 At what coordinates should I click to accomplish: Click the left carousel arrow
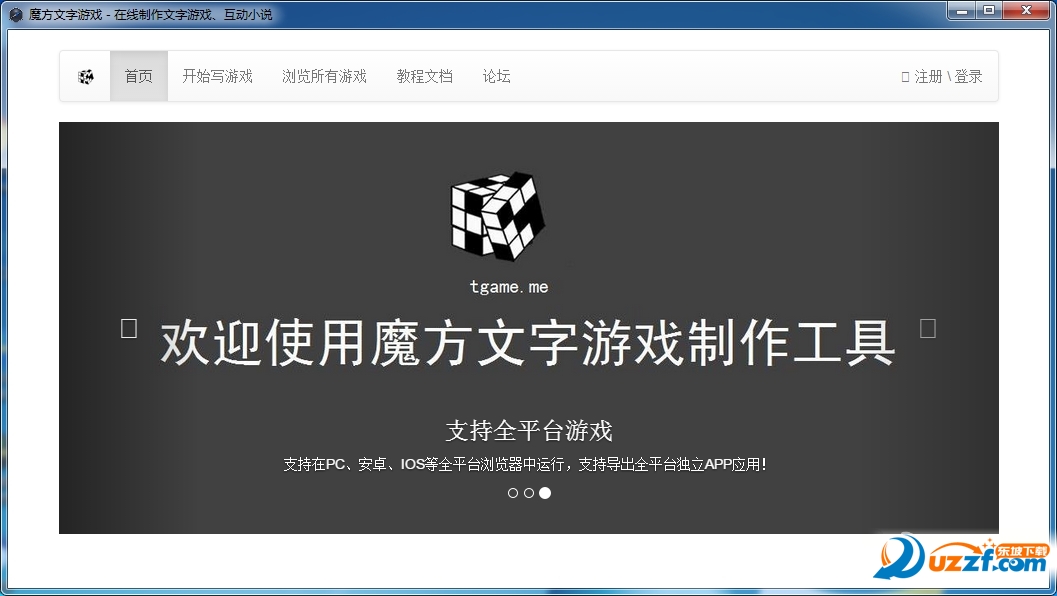pyautogui.click(x=128, y=327)
